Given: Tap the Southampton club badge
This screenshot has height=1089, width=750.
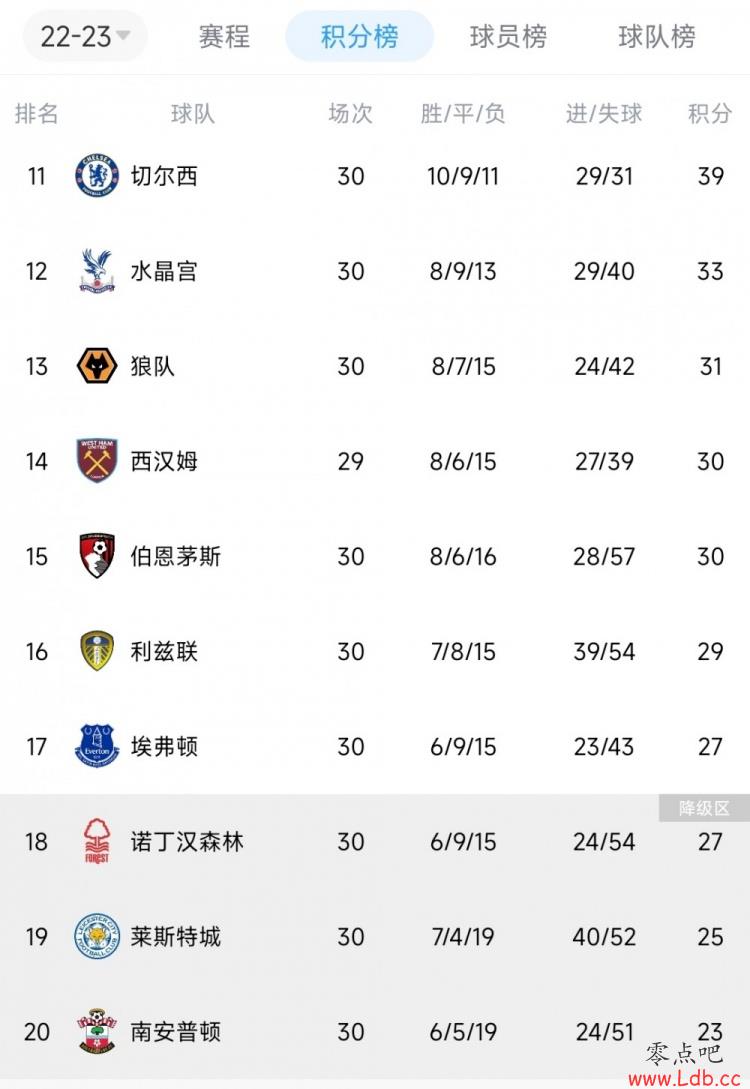Looking at the screenshot, I should coord(97,1031).
